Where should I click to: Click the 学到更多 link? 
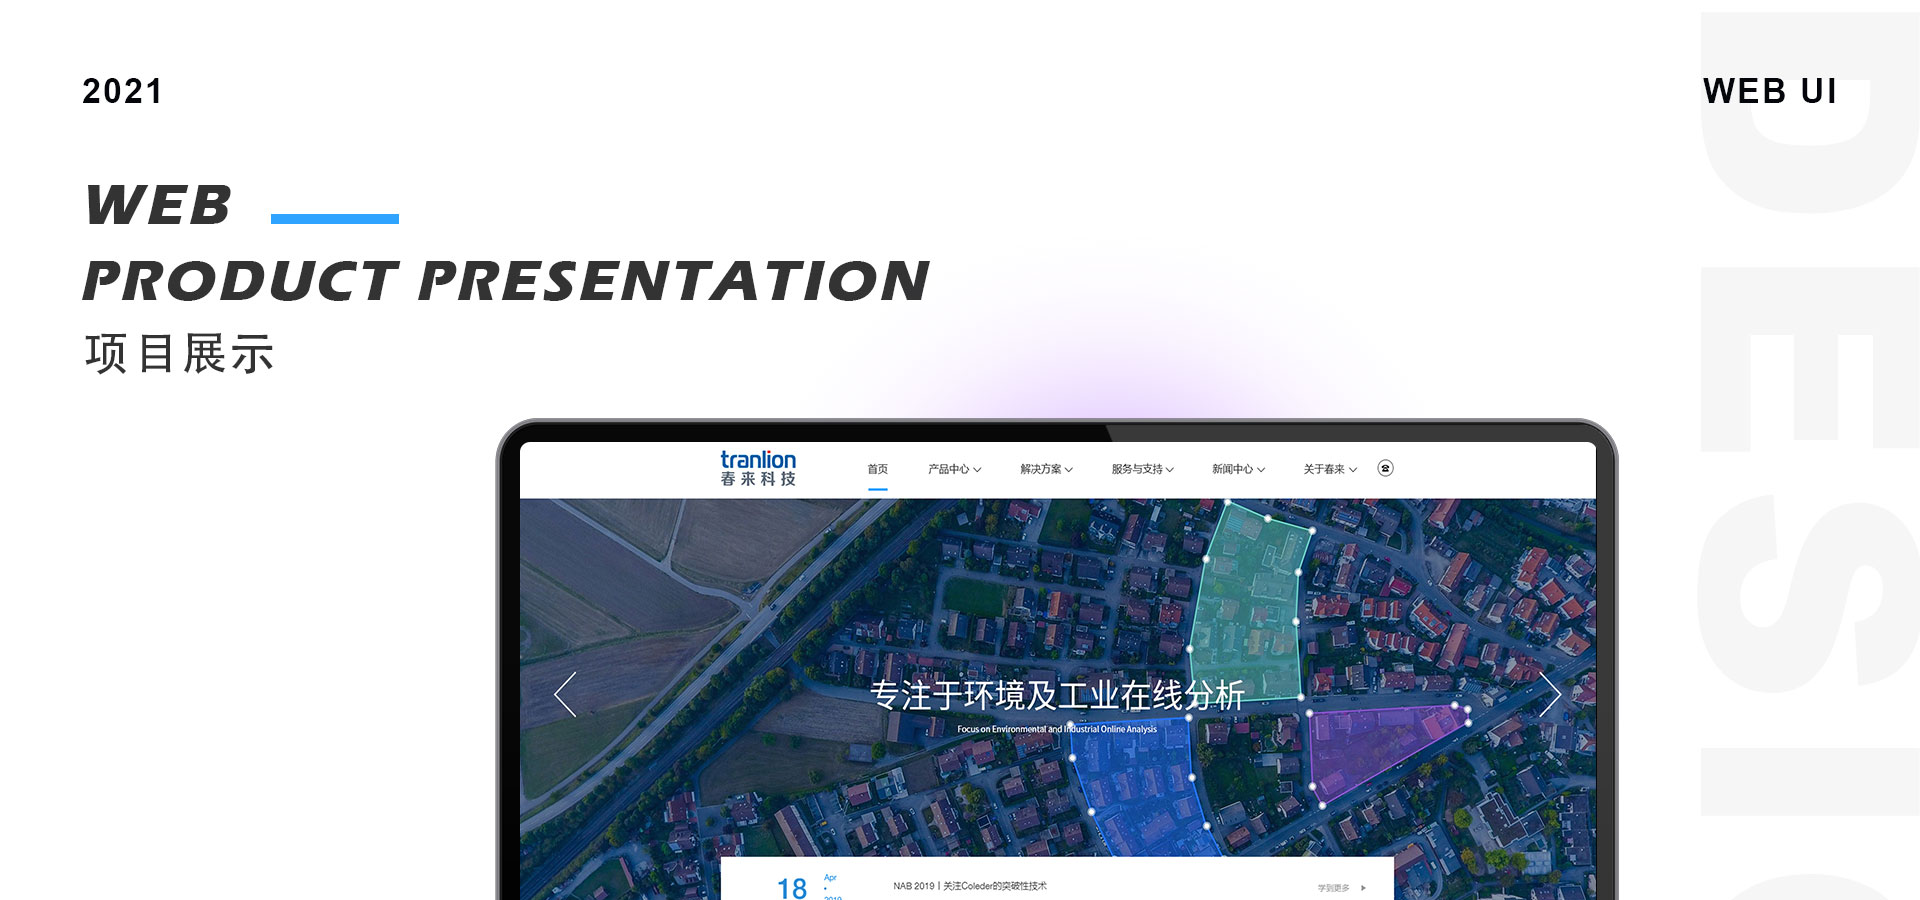1333,888
